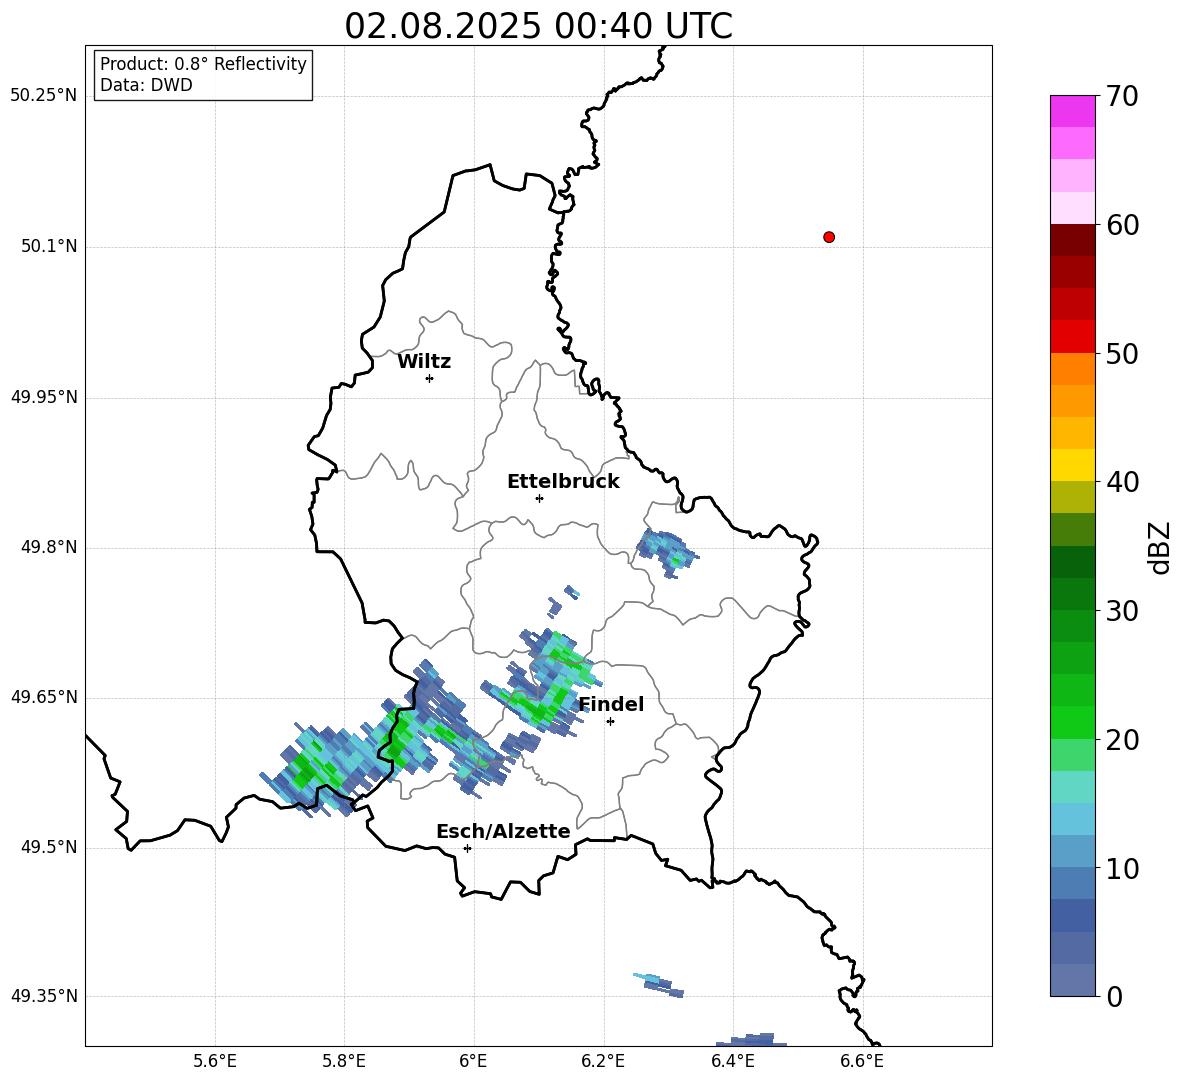The height and width of the screenshot is (1081, 1184).
Task: Click the Wiltz city label
Action: (424, 362)
